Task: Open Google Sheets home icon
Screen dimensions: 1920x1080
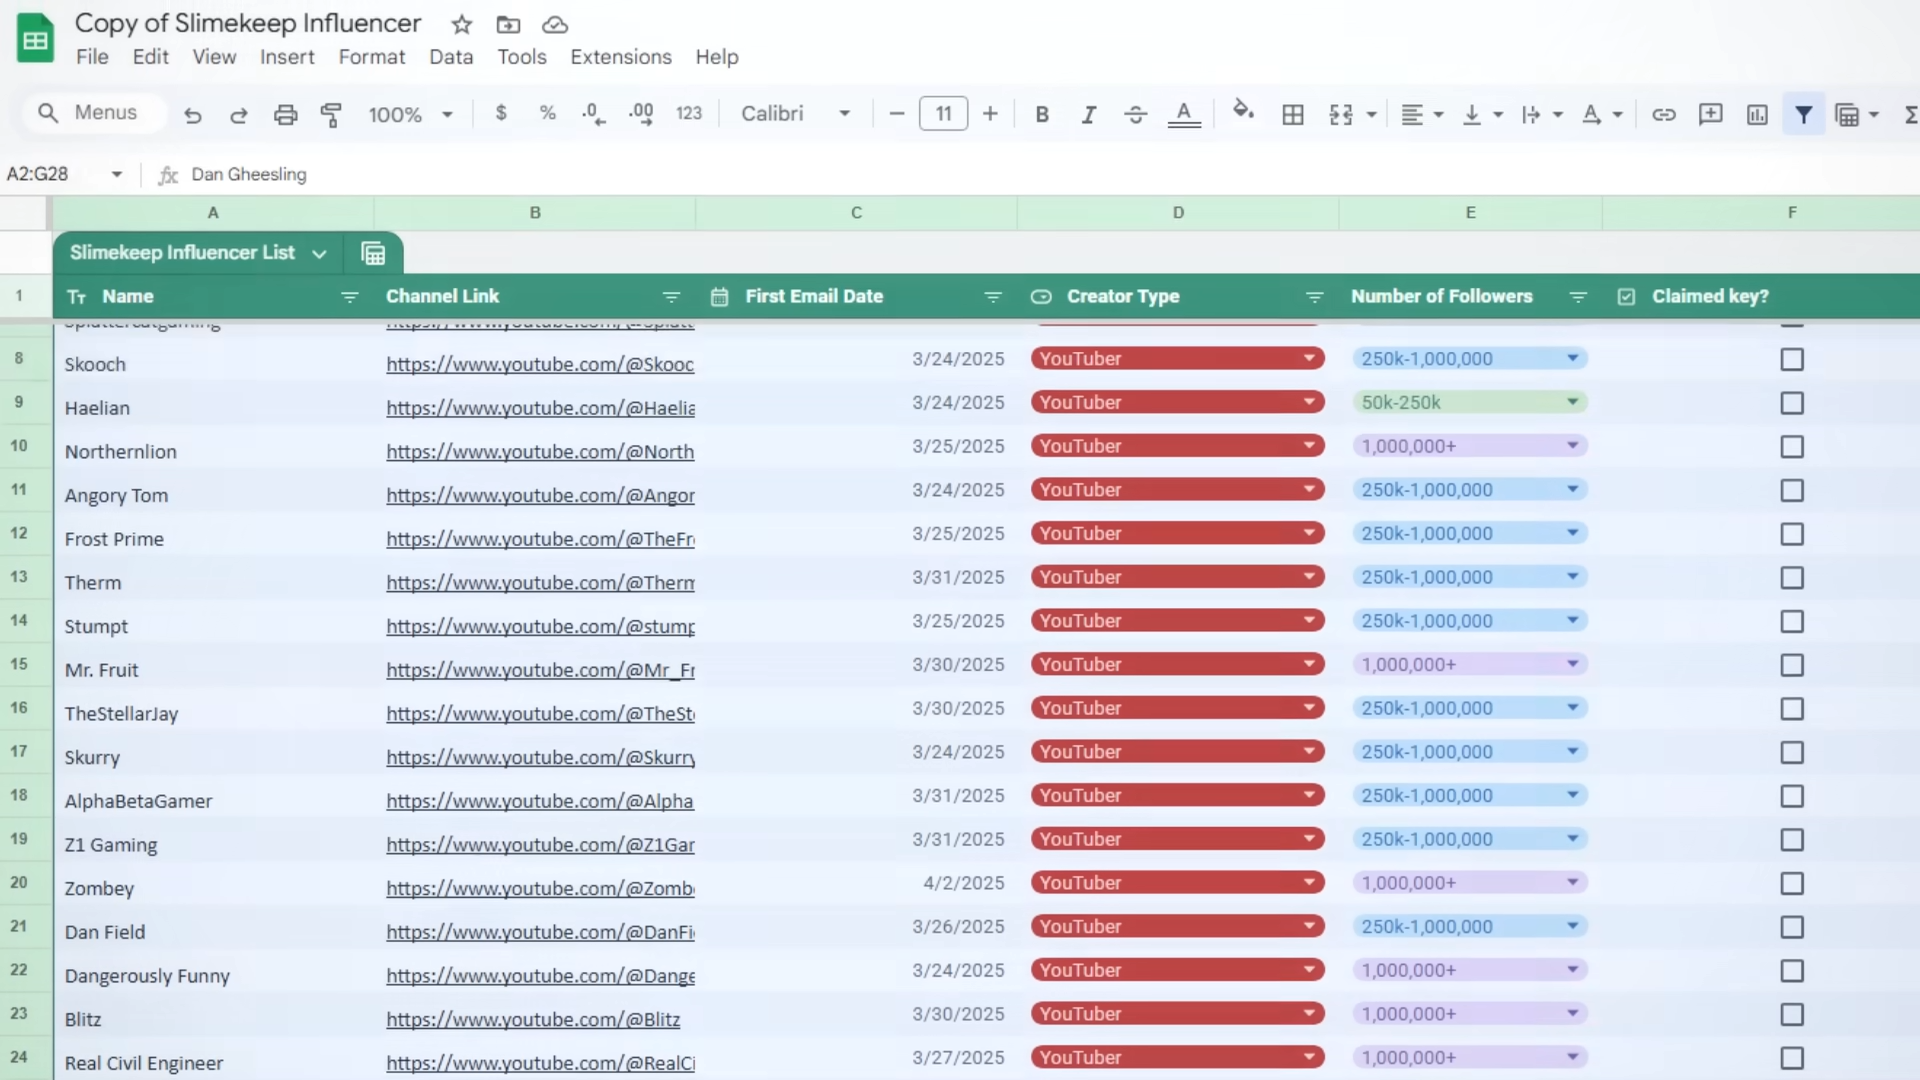Action: (35, 39)
